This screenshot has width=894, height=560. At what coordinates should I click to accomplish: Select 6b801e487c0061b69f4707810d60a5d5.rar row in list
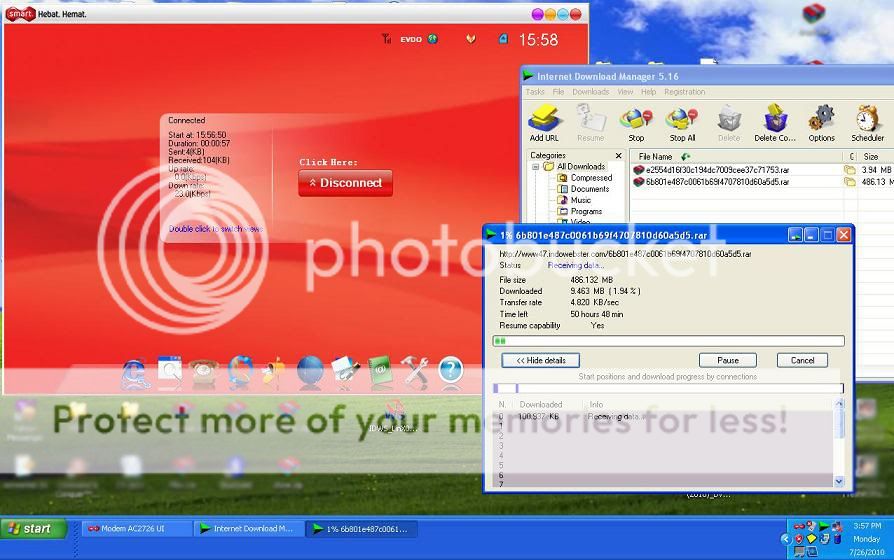tap(762, 182)
